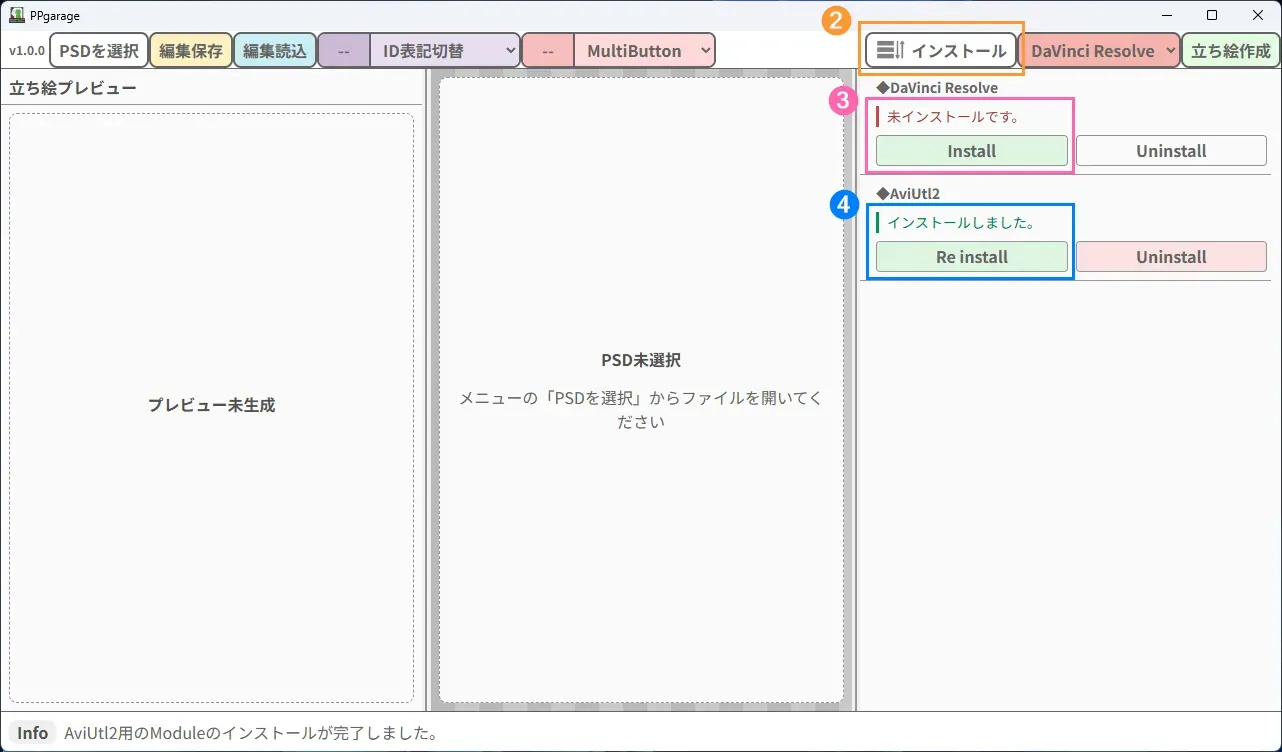Image resolution: width=1282 pixels, height=752 pixels.
Task: Close the PPgarage window
Action: pyautogui.click(x=1258, y=15)
